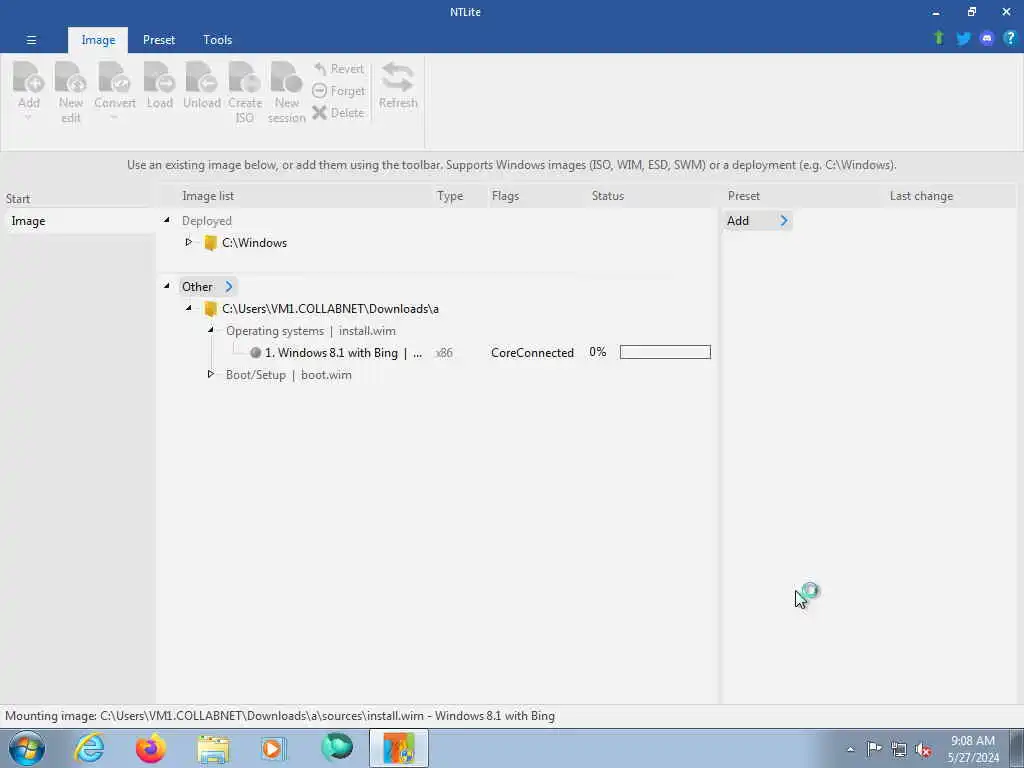Collapse the C:\Users\VM1.COLLABNET\Downloads\a node
Viewport: 1024px width, 768px height.
189,308
